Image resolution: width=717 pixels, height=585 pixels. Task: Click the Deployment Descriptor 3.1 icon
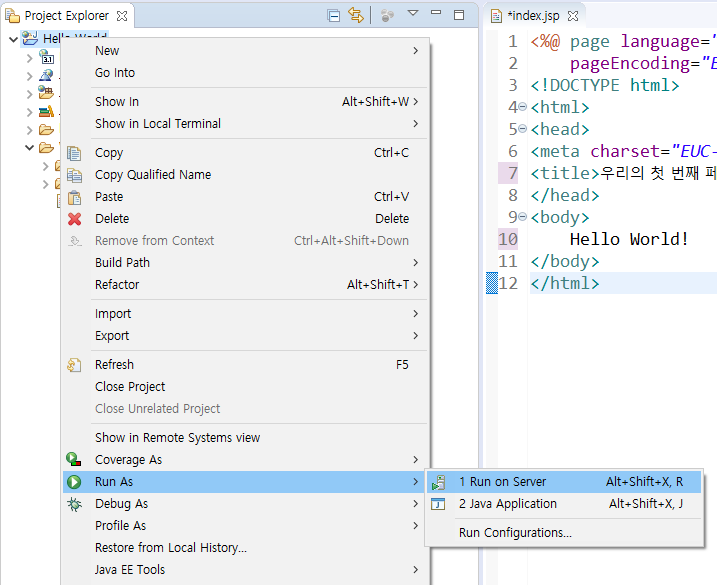coord(46,57)
